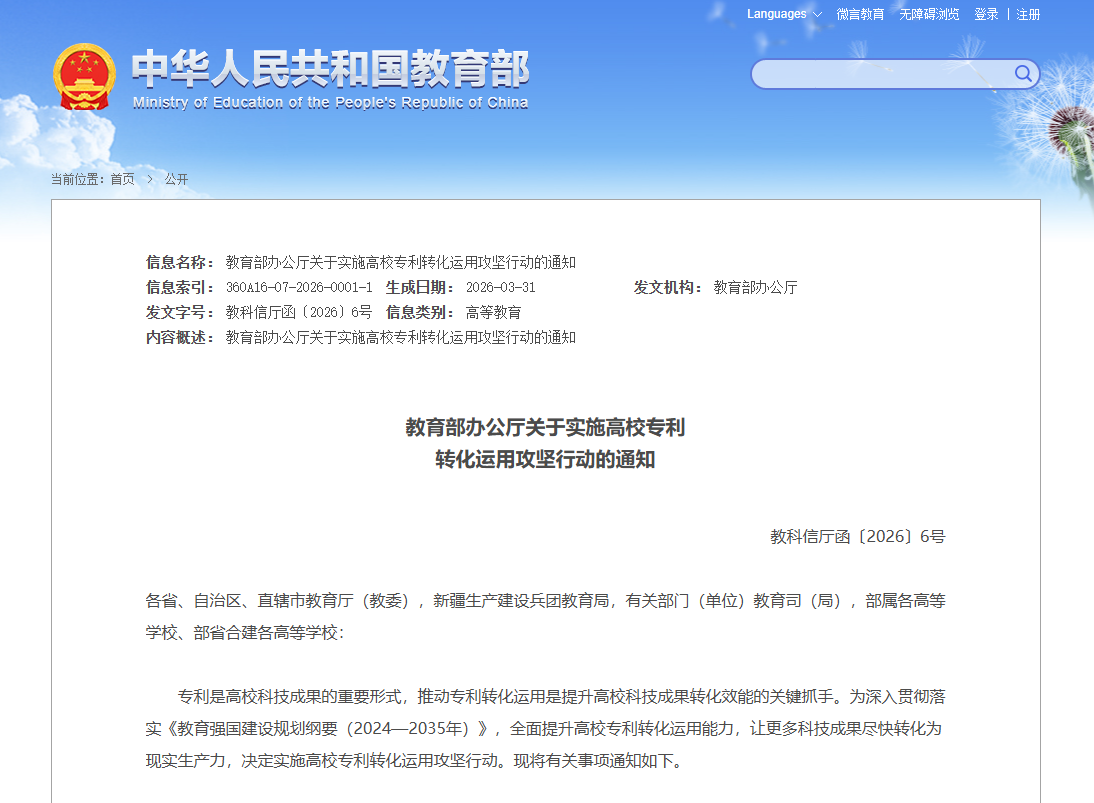Click the search magnifier icon
1094x803 pixels.
pyautogui.click(x=1023, y=73)
